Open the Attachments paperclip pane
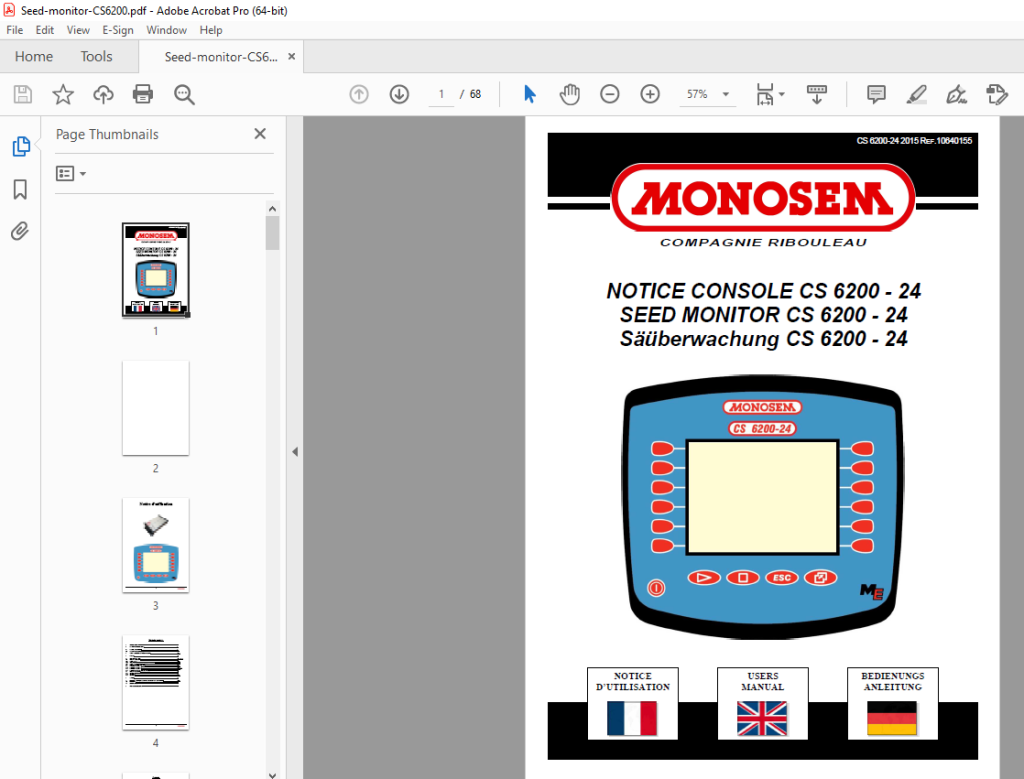The height and width of the screenshot is (779, 1024). pyautogui.click(x=20, y=231)
